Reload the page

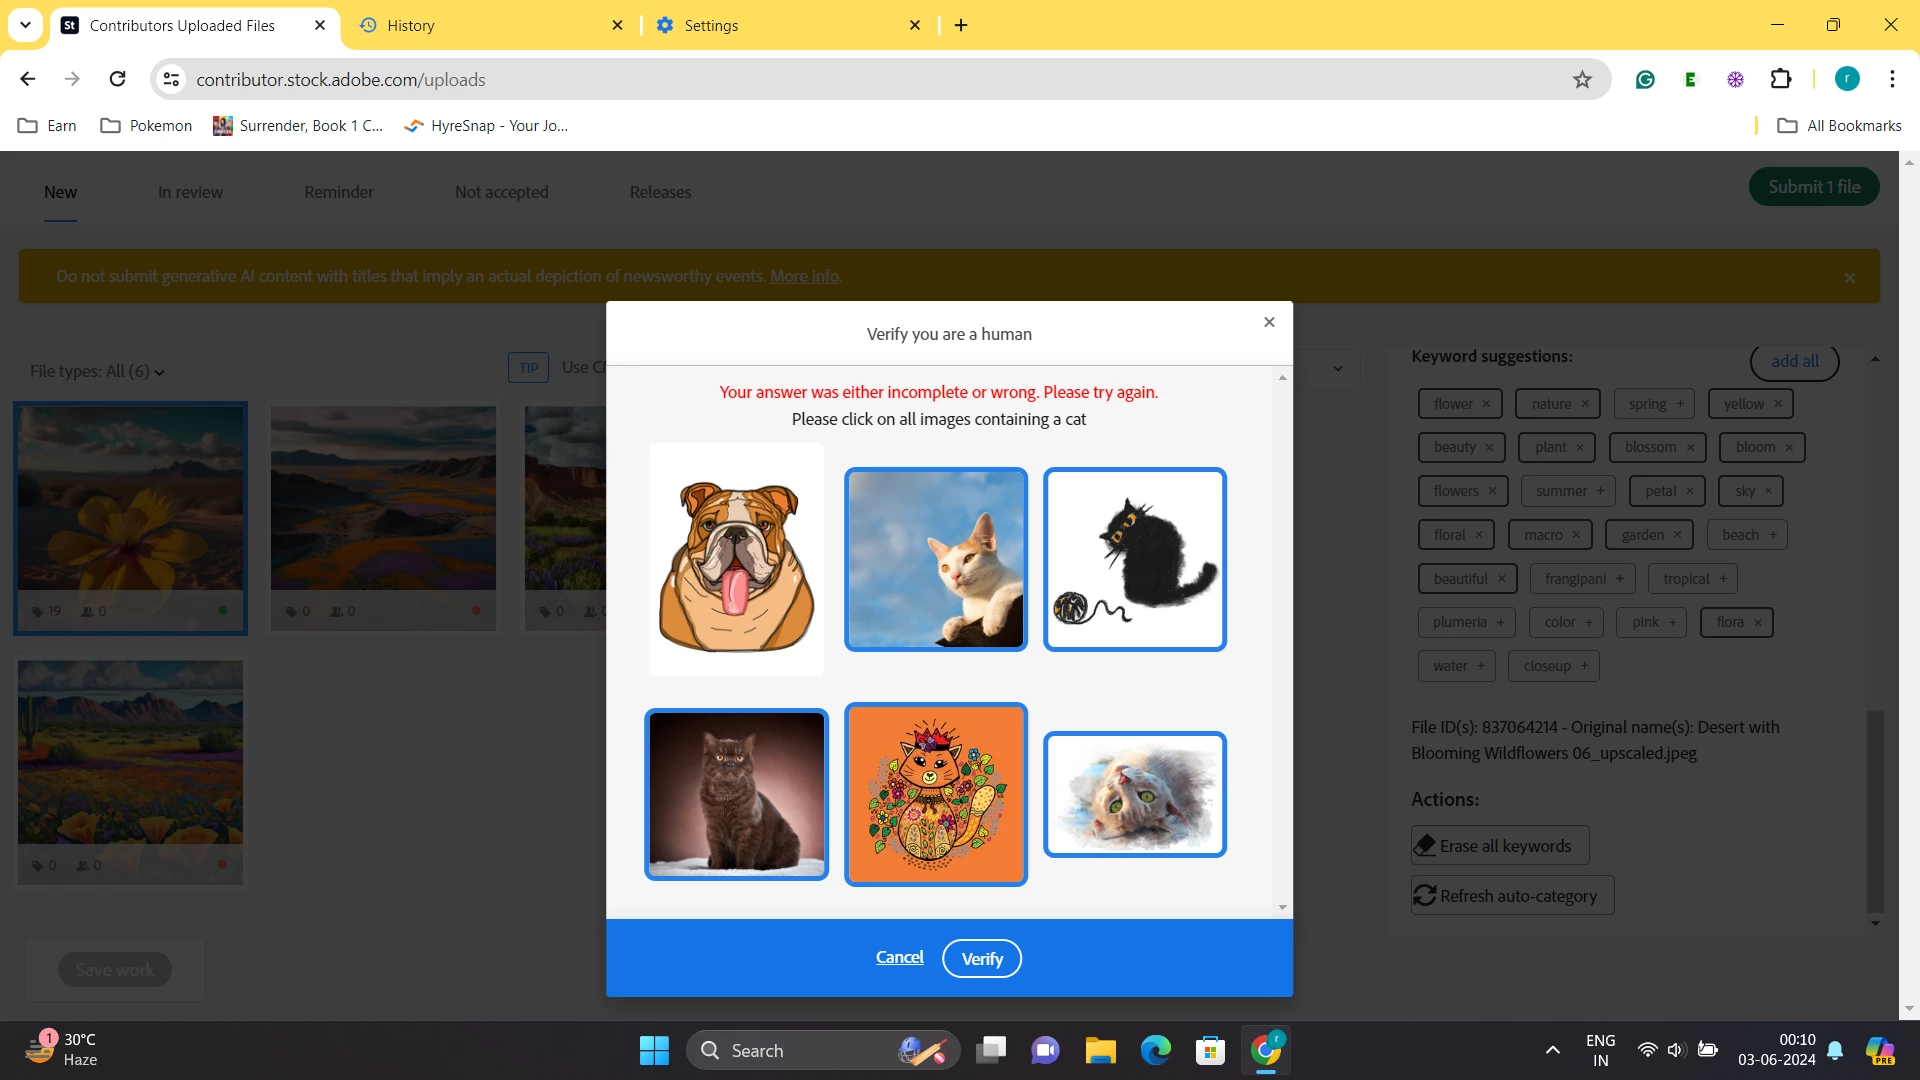tap(118, 79)
